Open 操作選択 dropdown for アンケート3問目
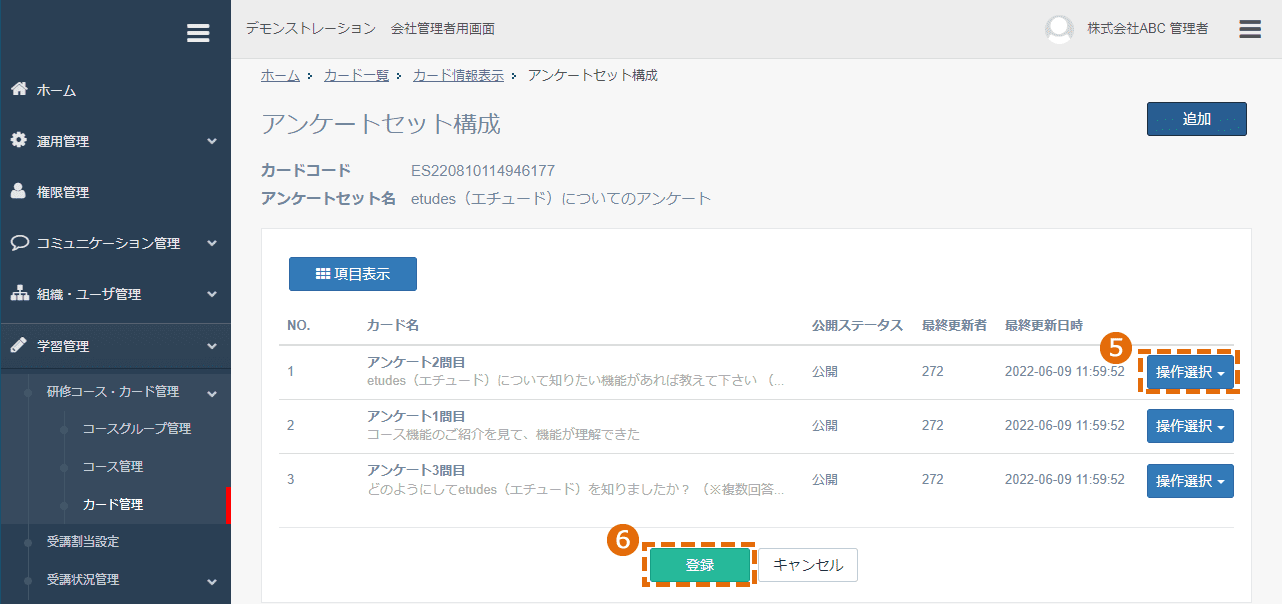 tap(1190, 481)
